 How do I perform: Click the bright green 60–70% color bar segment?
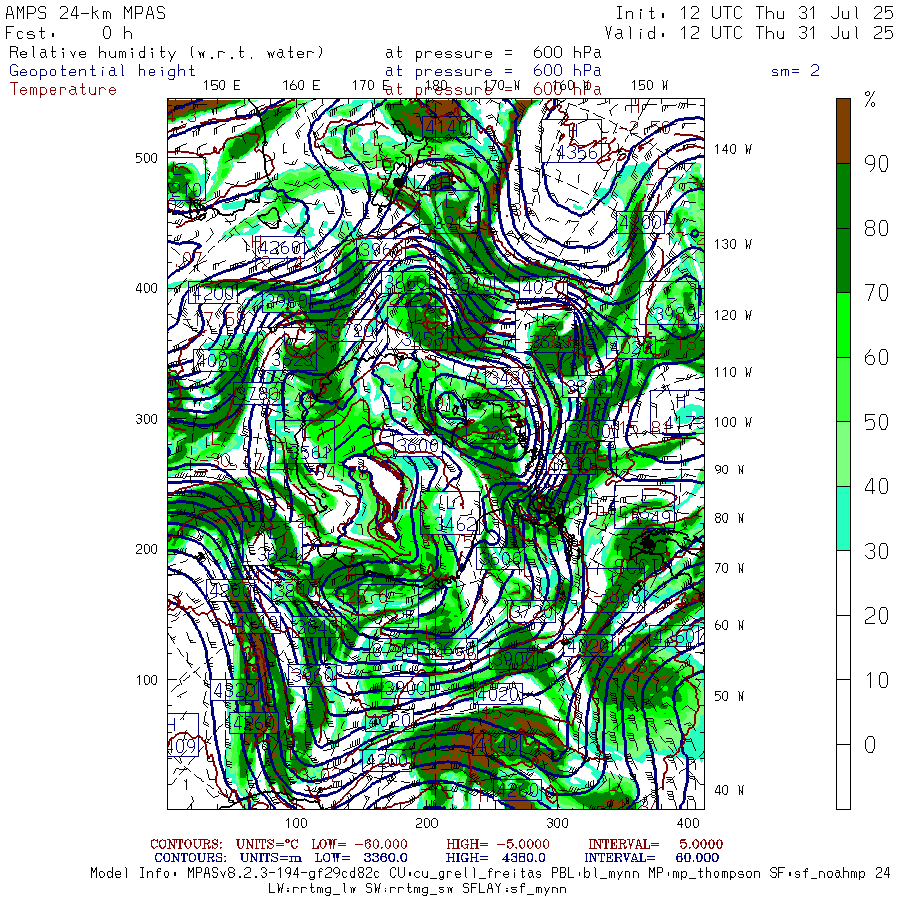(843, 325)
